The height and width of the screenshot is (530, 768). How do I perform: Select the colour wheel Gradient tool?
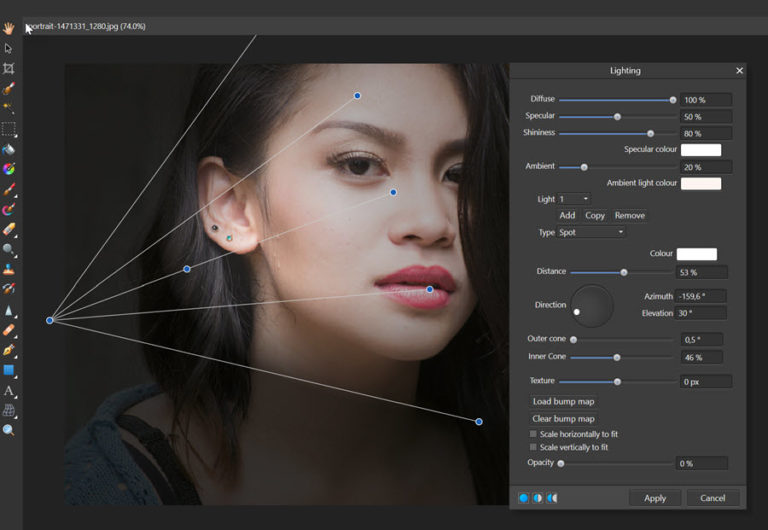[x=8, y=169]
